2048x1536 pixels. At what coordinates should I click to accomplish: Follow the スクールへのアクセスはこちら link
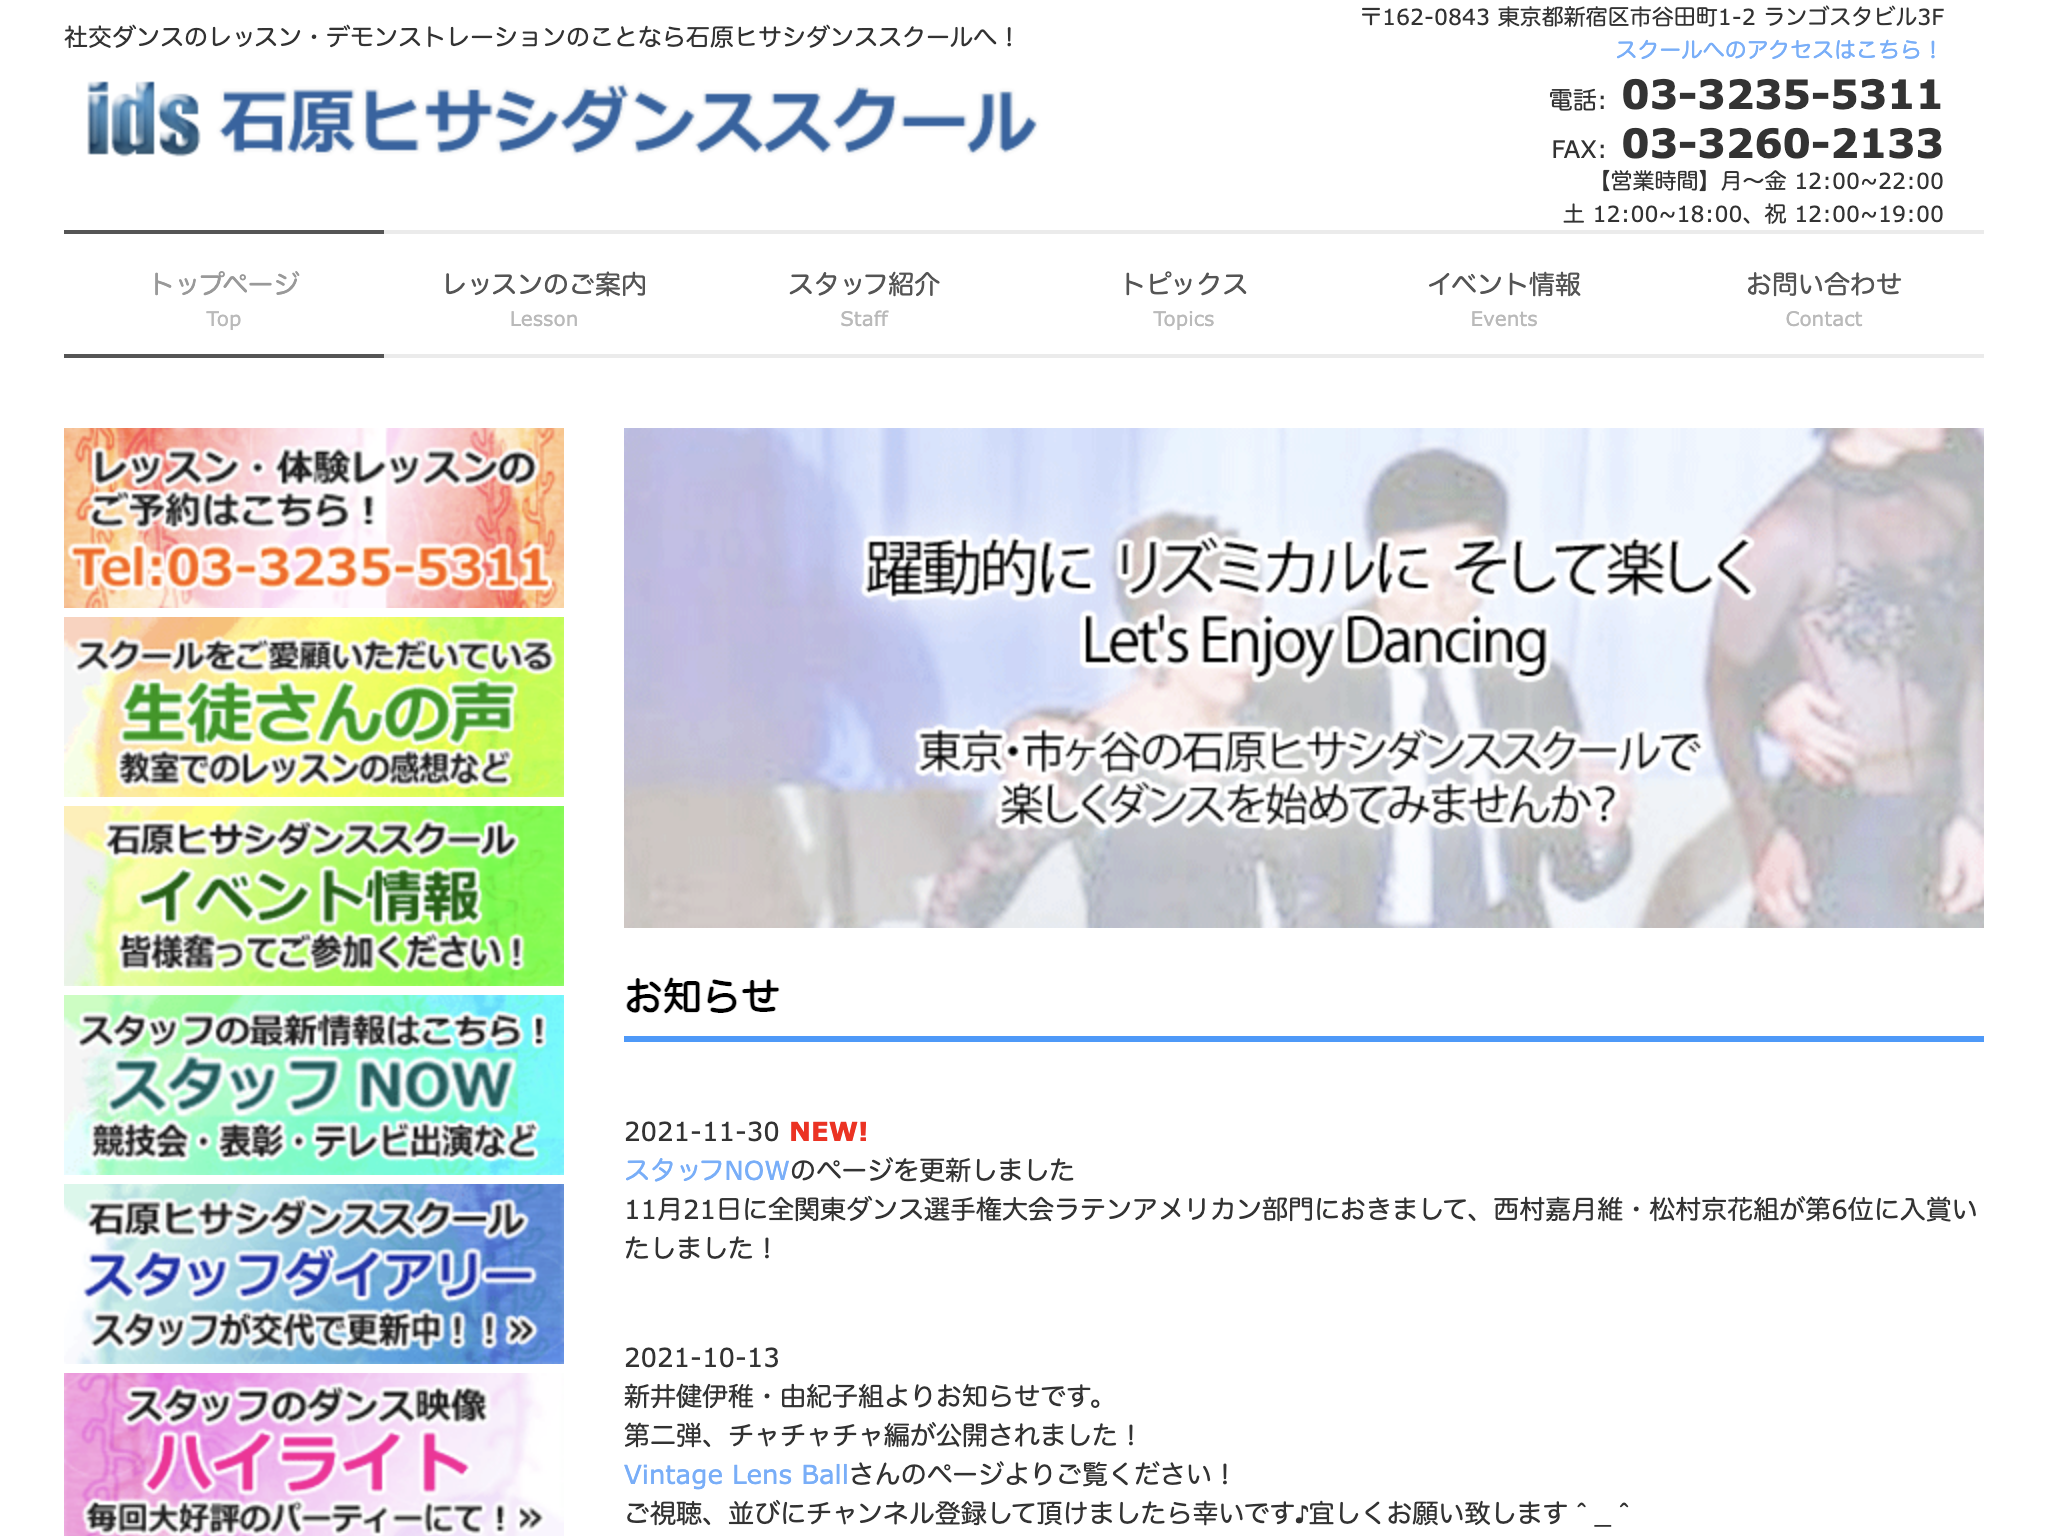point(1777,49)
